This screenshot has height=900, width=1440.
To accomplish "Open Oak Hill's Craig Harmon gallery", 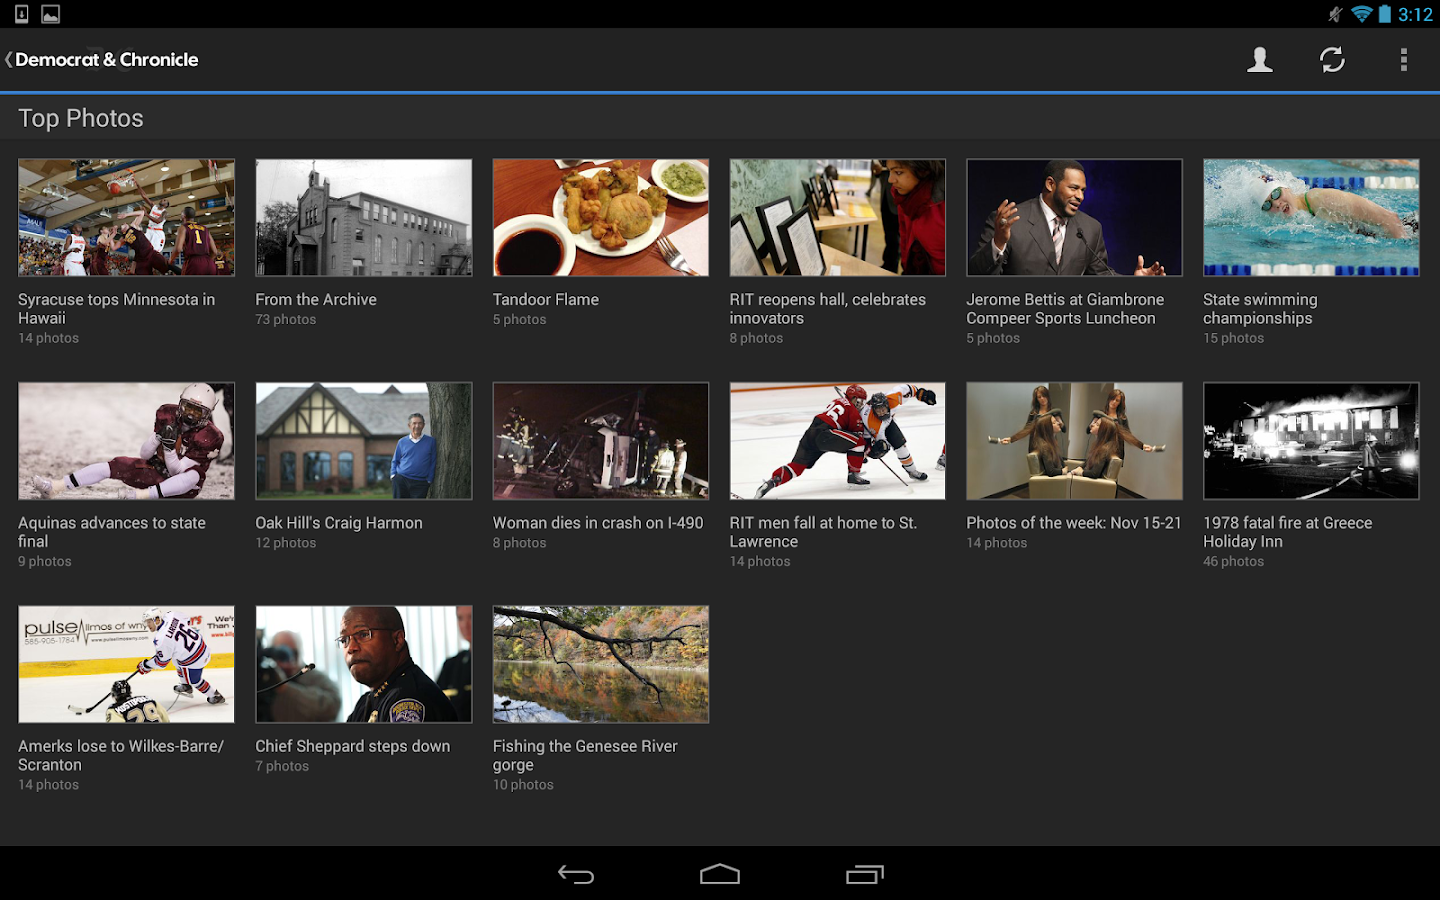I will (x=363, y=440).
